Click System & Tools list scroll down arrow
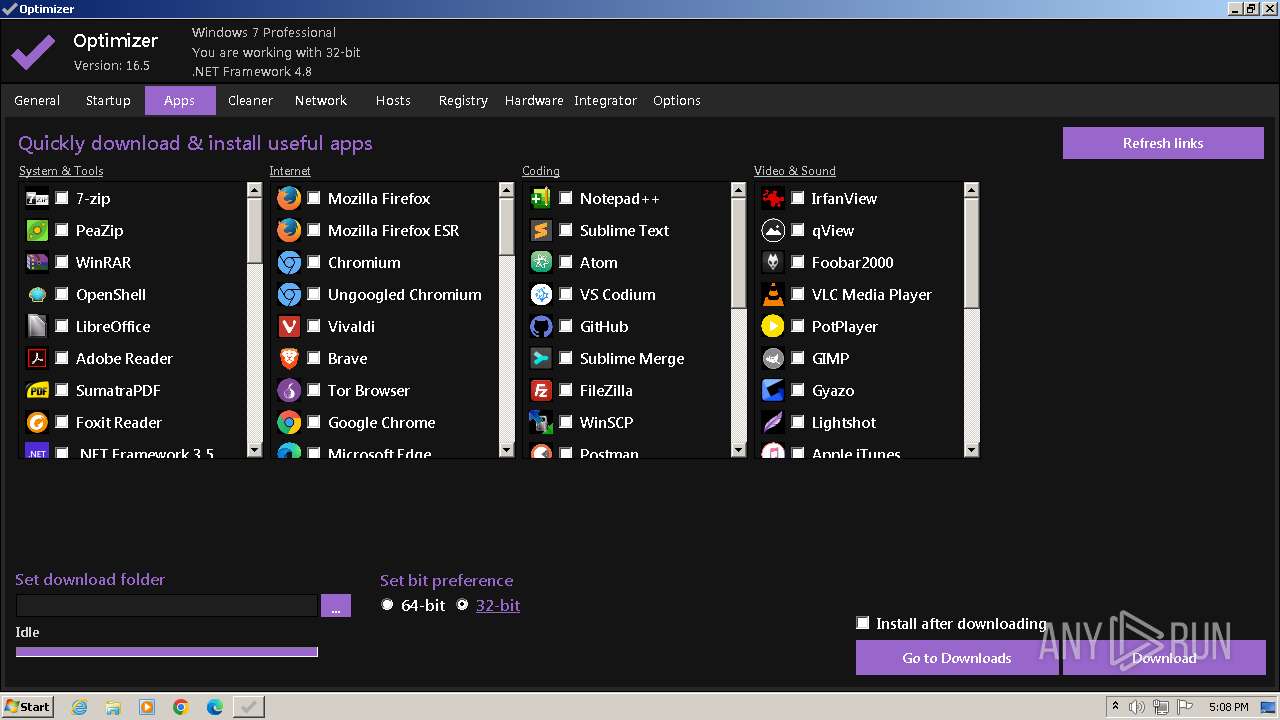The image size is (1280, 720). click(254, 451)
